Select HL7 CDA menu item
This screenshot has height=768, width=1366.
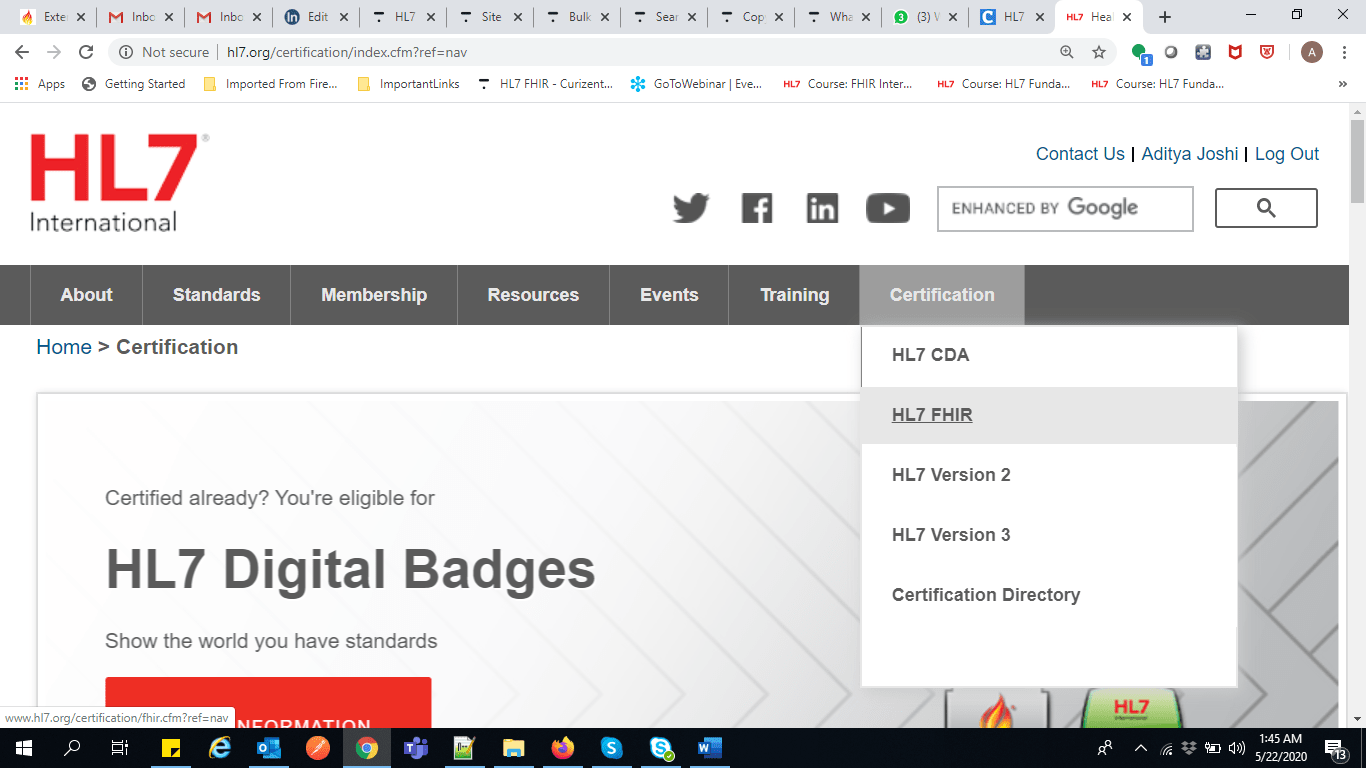click(1049, 355)
